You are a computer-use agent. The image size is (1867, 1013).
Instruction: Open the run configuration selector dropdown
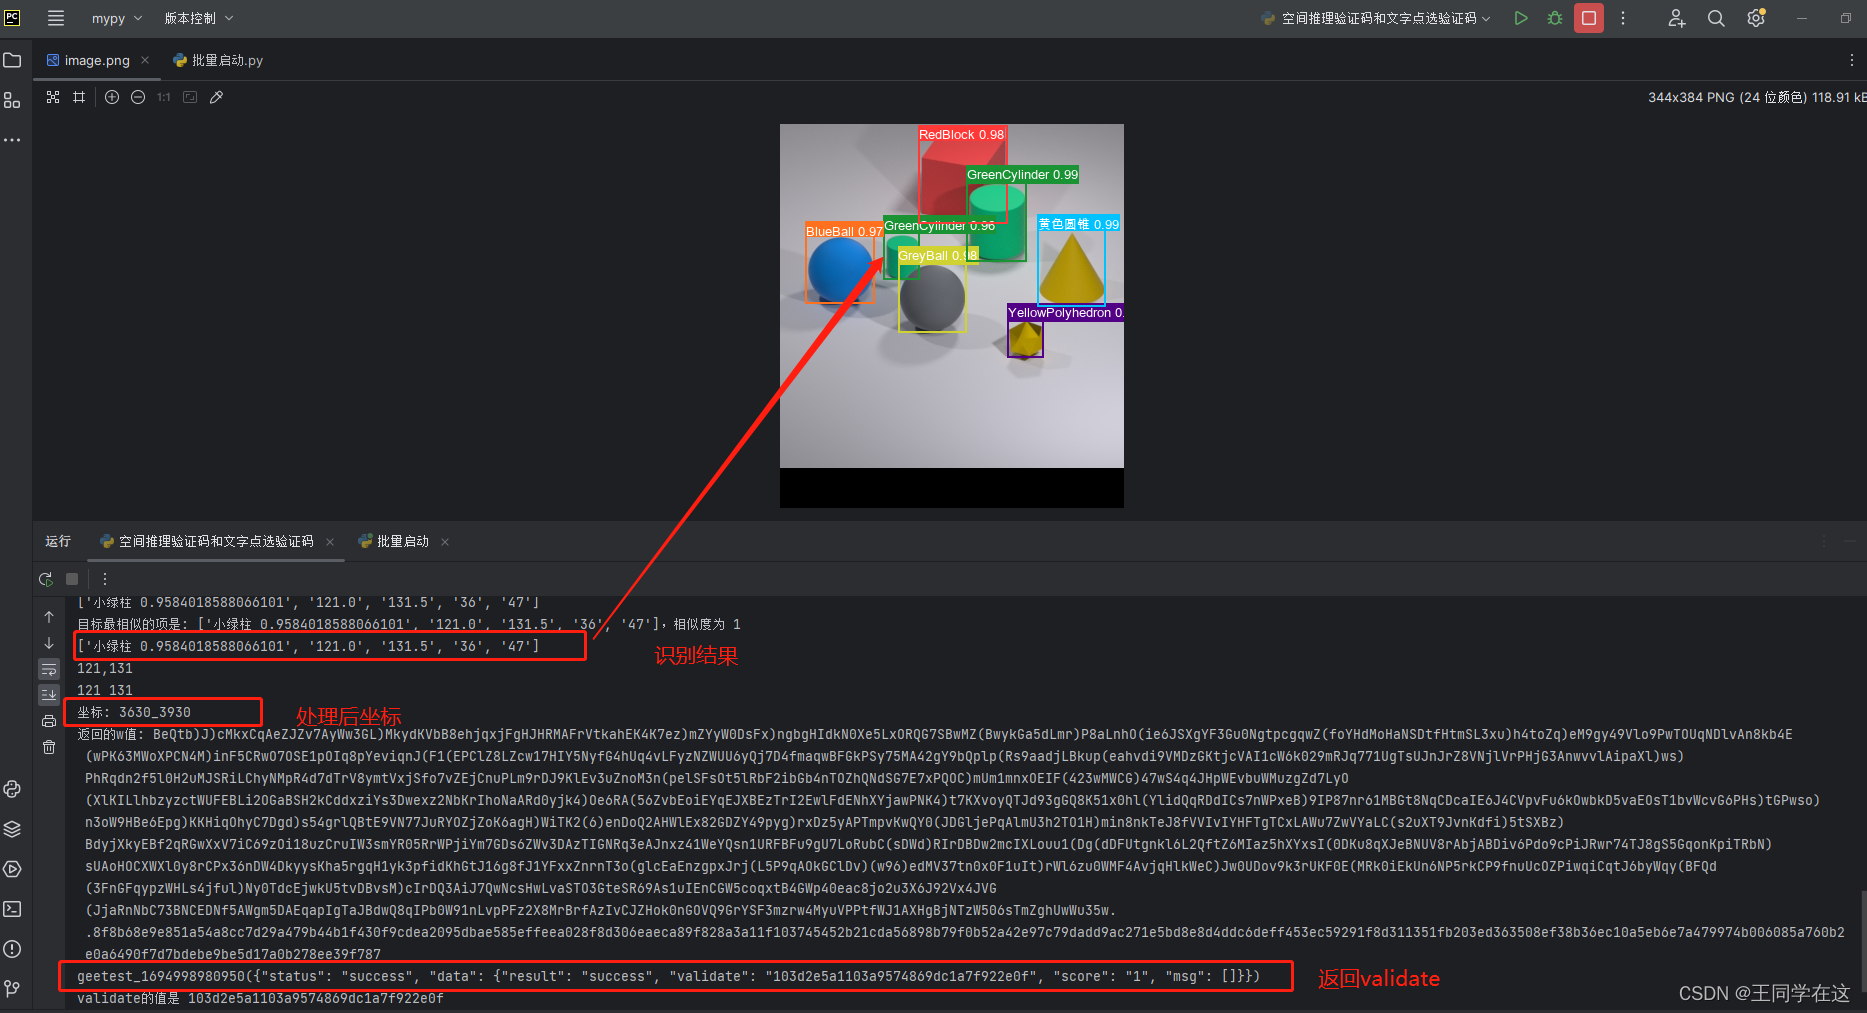[x=1376, y=18]
